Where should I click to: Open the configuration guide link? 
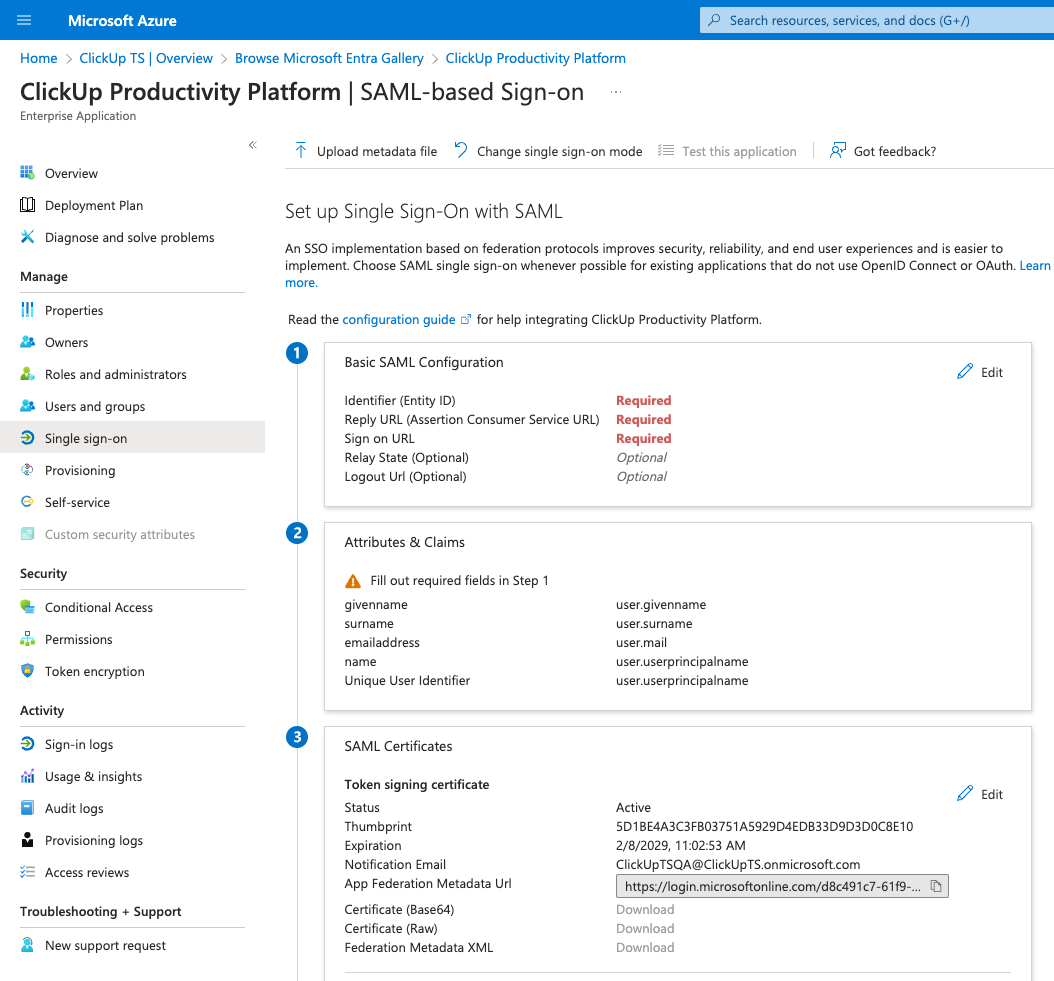400,319
